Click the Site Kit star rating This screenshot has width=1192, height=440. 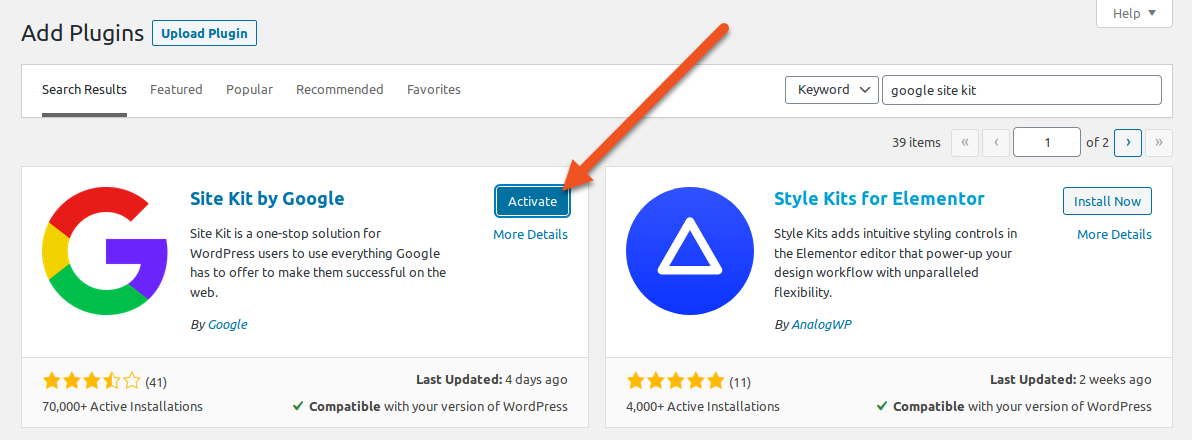pos(92,381)
